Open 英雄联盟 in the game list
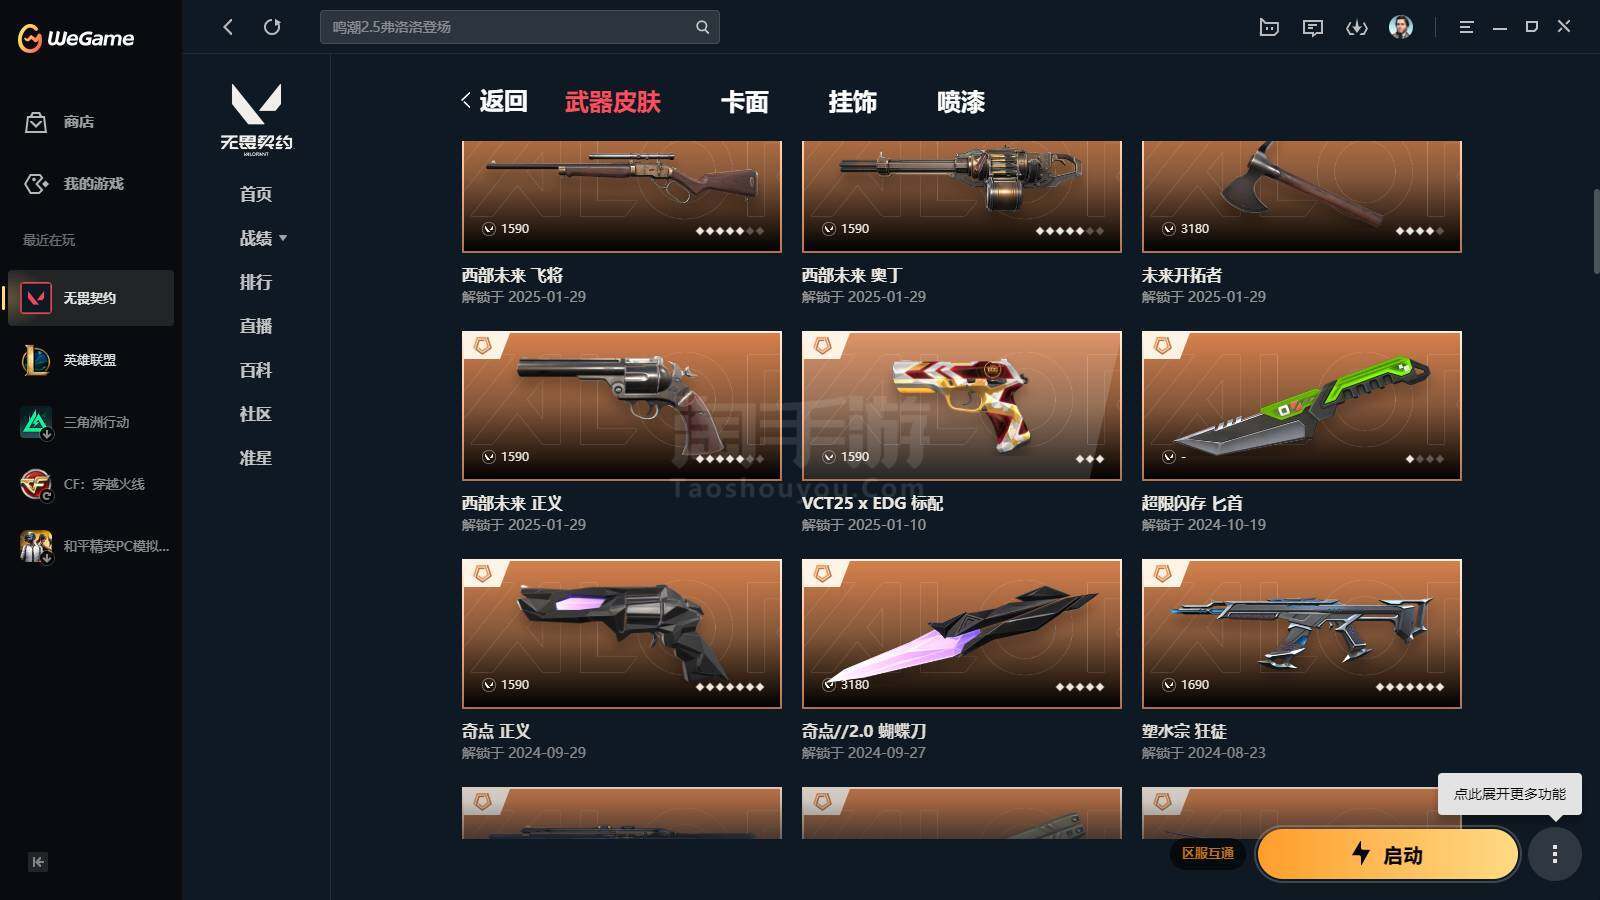Screen dimensions: 1600x900 [x=91, y=360]
